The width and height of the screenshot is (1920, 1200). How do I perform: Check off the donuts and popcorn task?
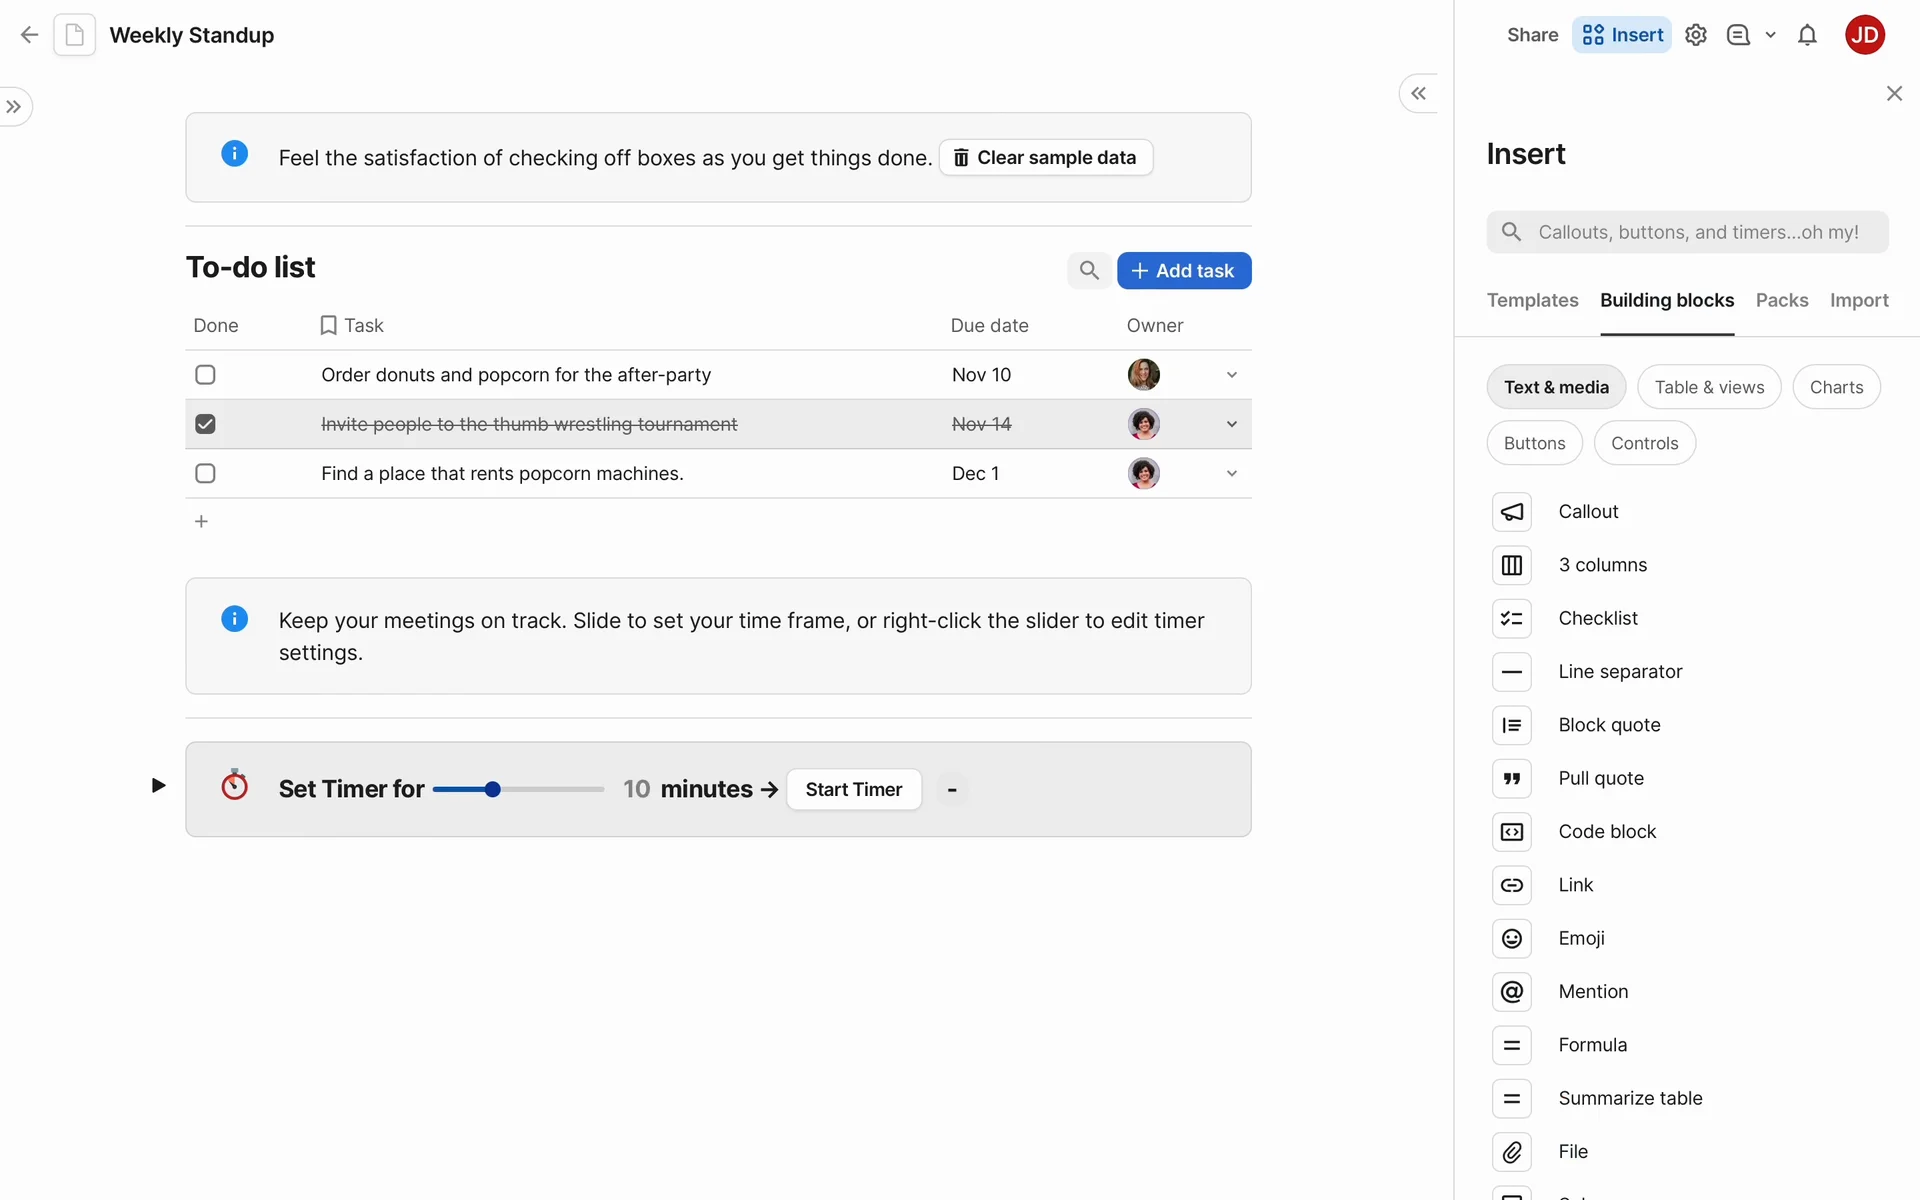[x=205, y=375]
